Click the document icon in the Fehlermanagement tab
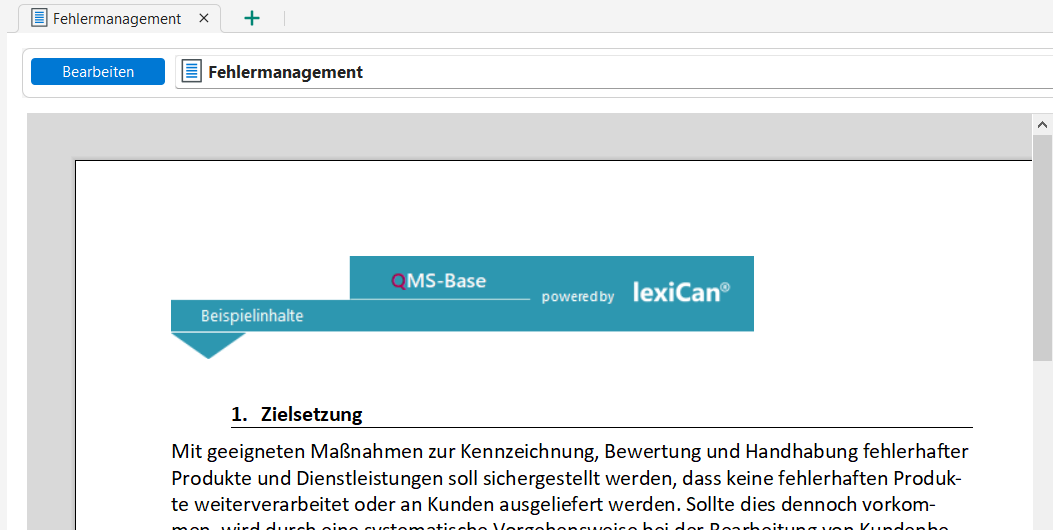The image size is (1053, 530). (x=39, y=18)
